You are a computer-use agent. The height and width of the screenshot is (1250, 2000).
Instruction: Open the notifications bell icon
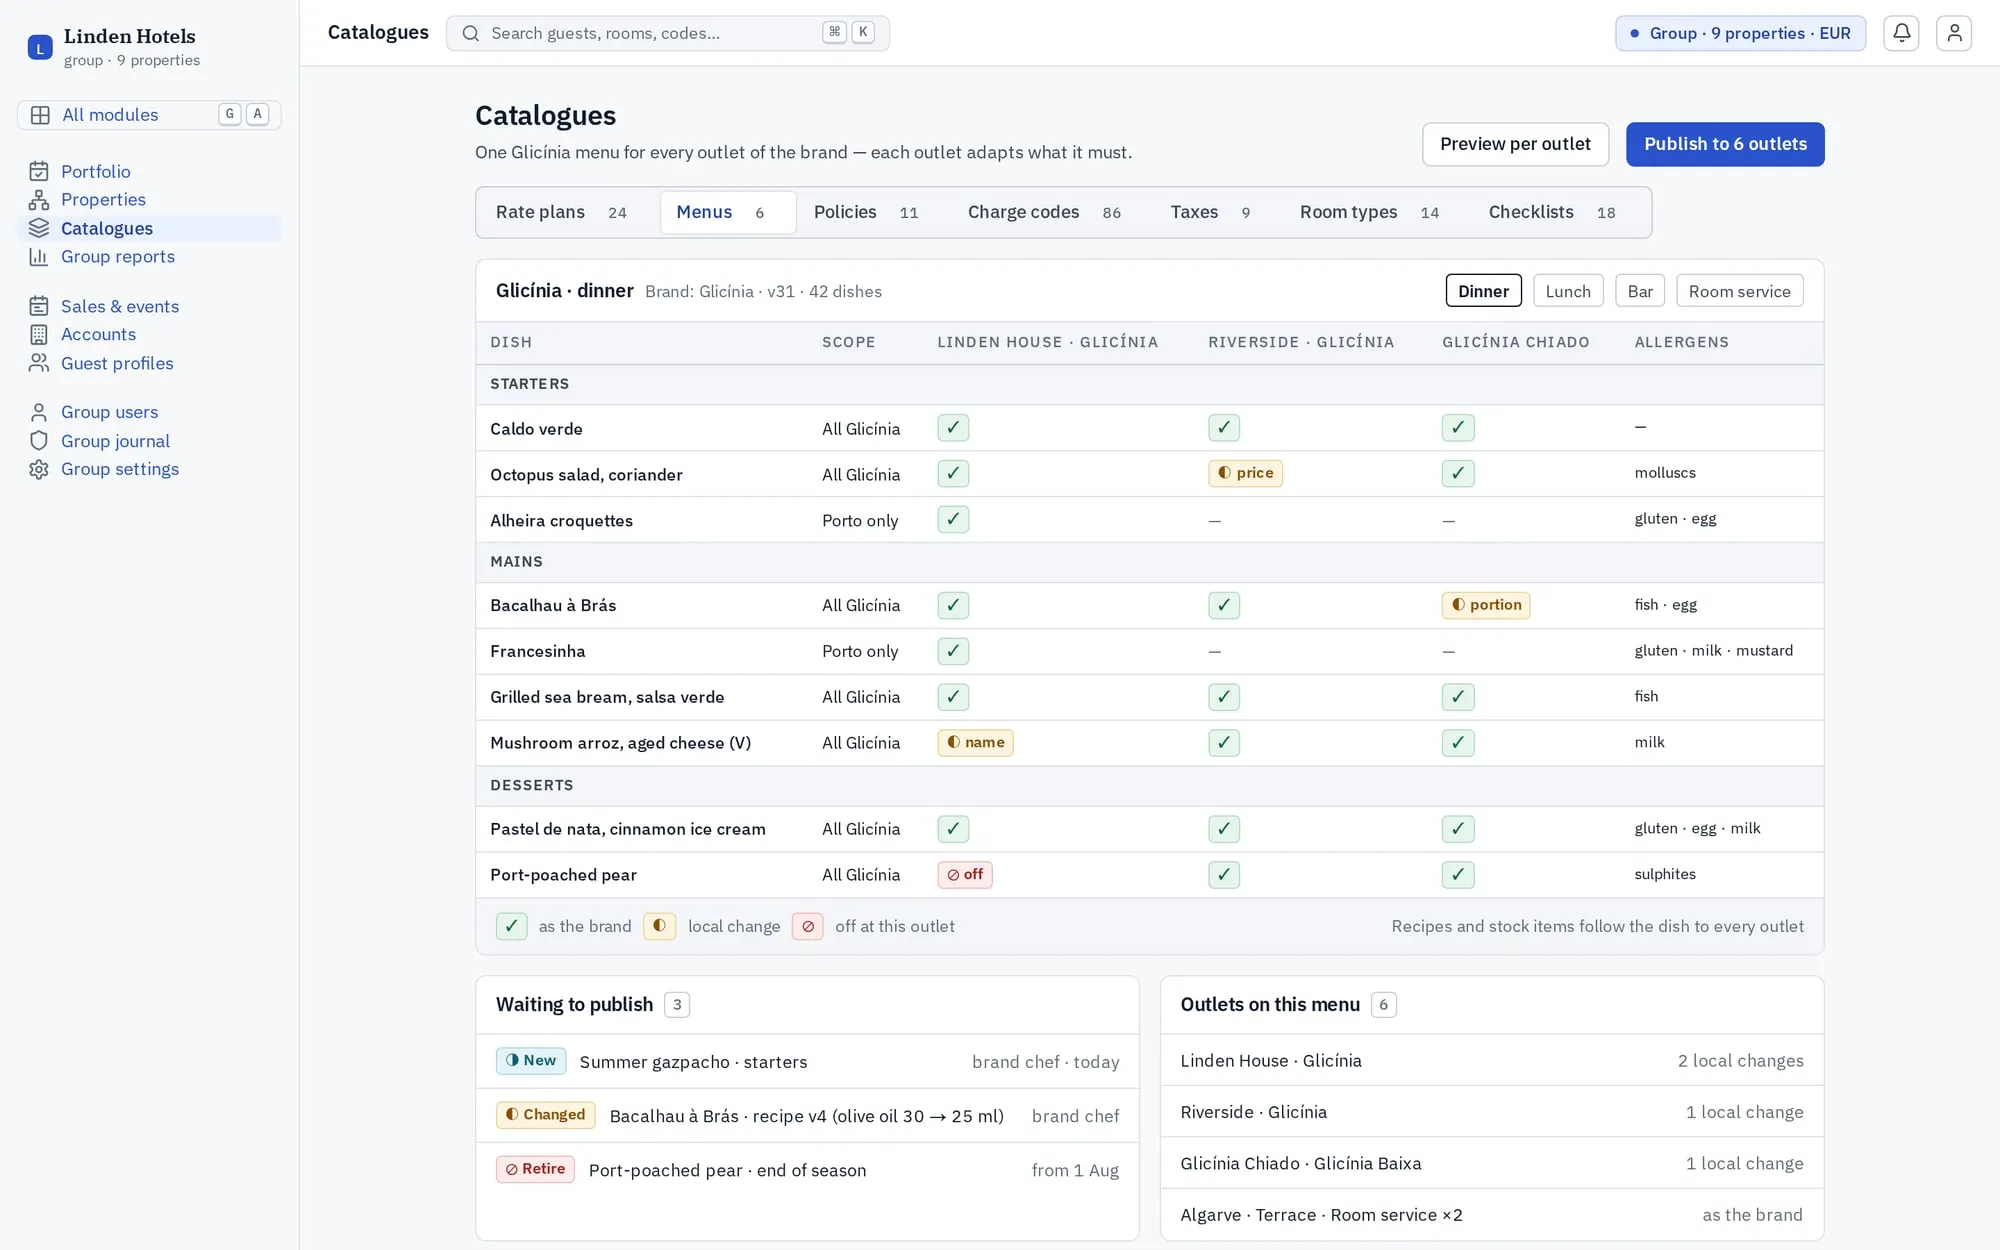[x=1901, y=33]
